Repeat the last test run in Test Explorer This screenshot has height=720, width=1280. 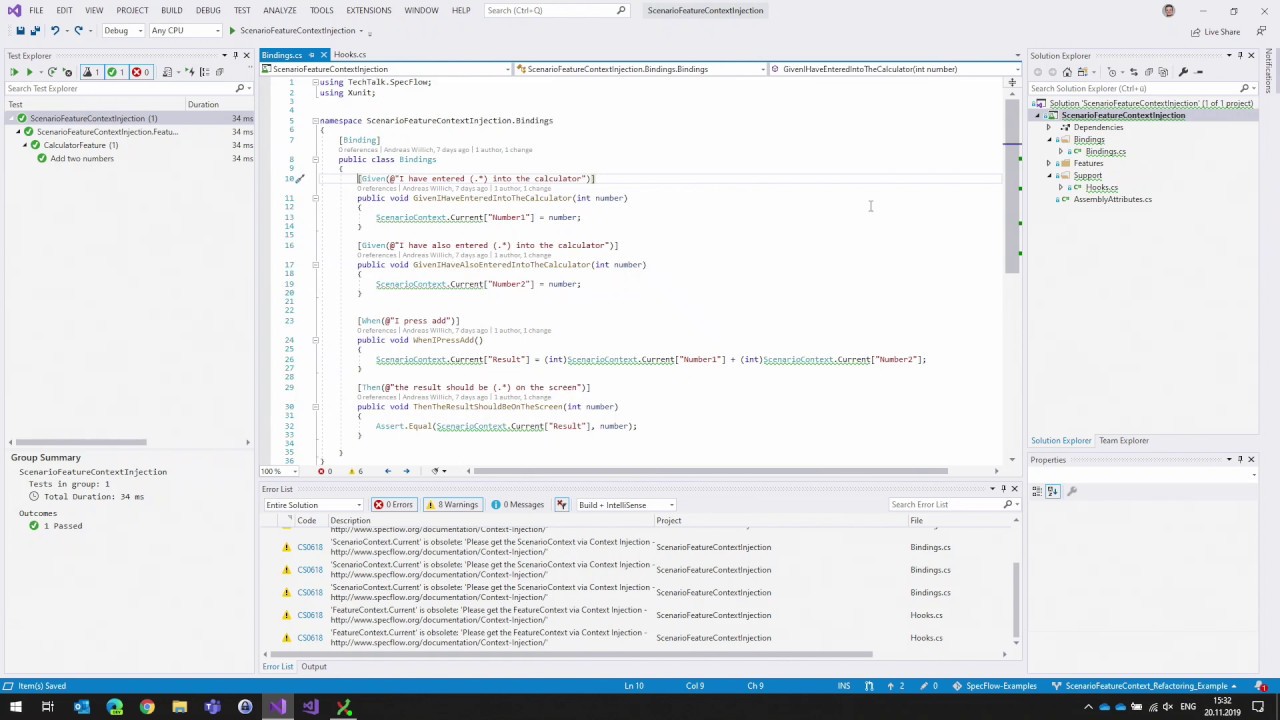[52, 72]
